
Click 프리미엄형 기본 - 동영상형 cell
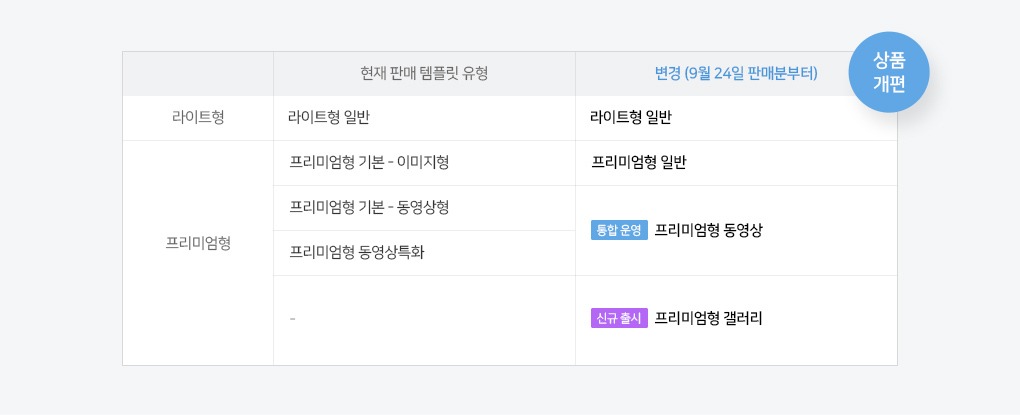pyautogui.click(x=369, y=208)
